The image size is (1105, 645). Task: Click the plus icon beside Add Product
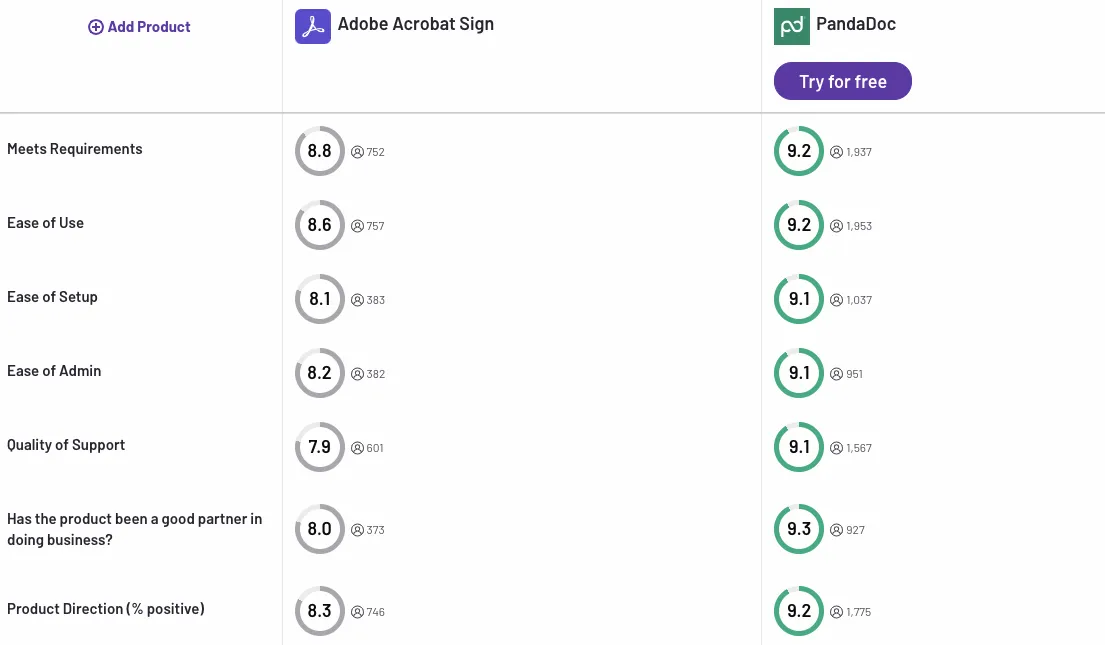(96, 27)
